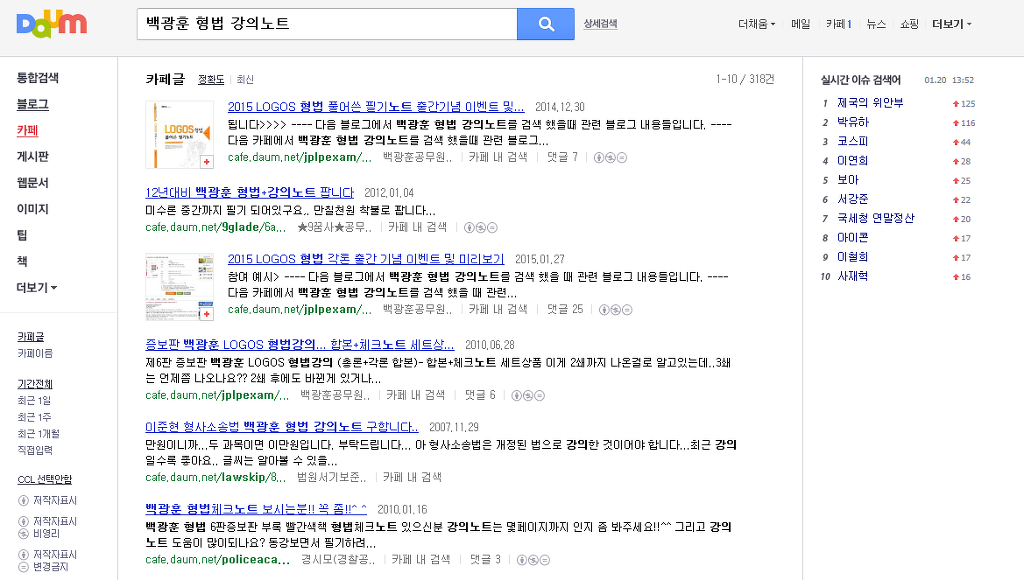This screenshot has width=1024, height=580.
Task: Select 직접입력 period filter
Action: (35, 450)
